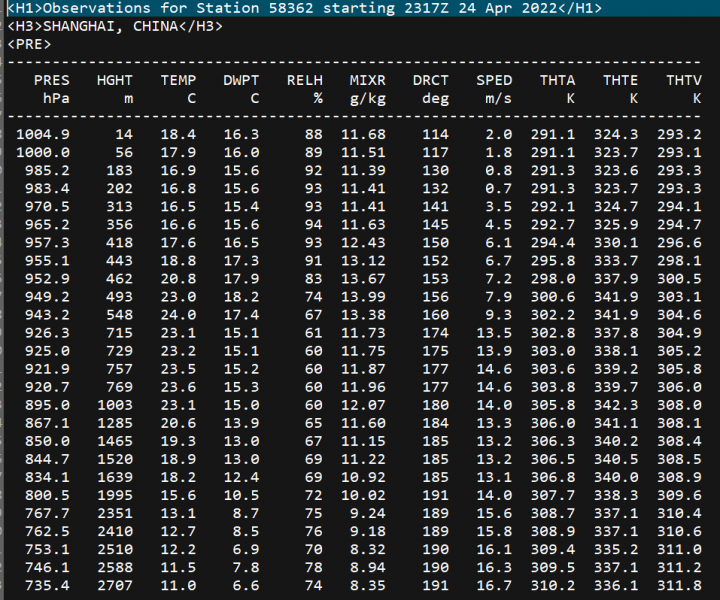Click the MIXR column header

click(x=367, y=80)
